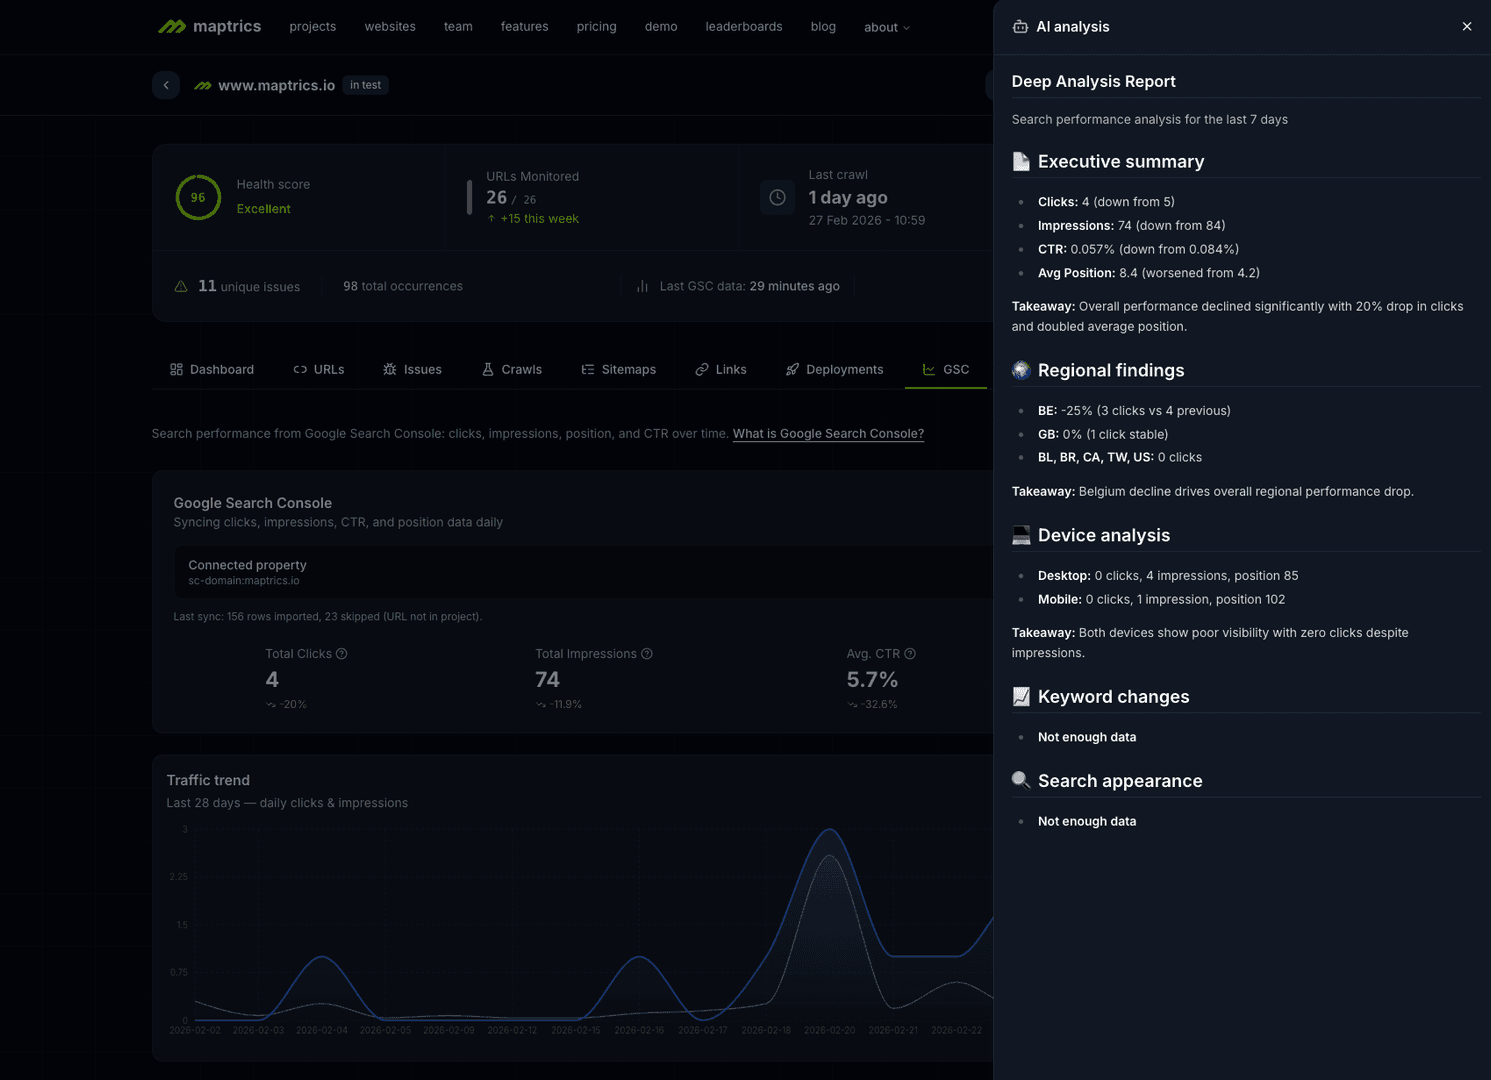Click the clock icon beside Last crawl
Image resolution: width=1491 pixels, height=1080 pixels.
pyautogui.click(x=777, y=198)
